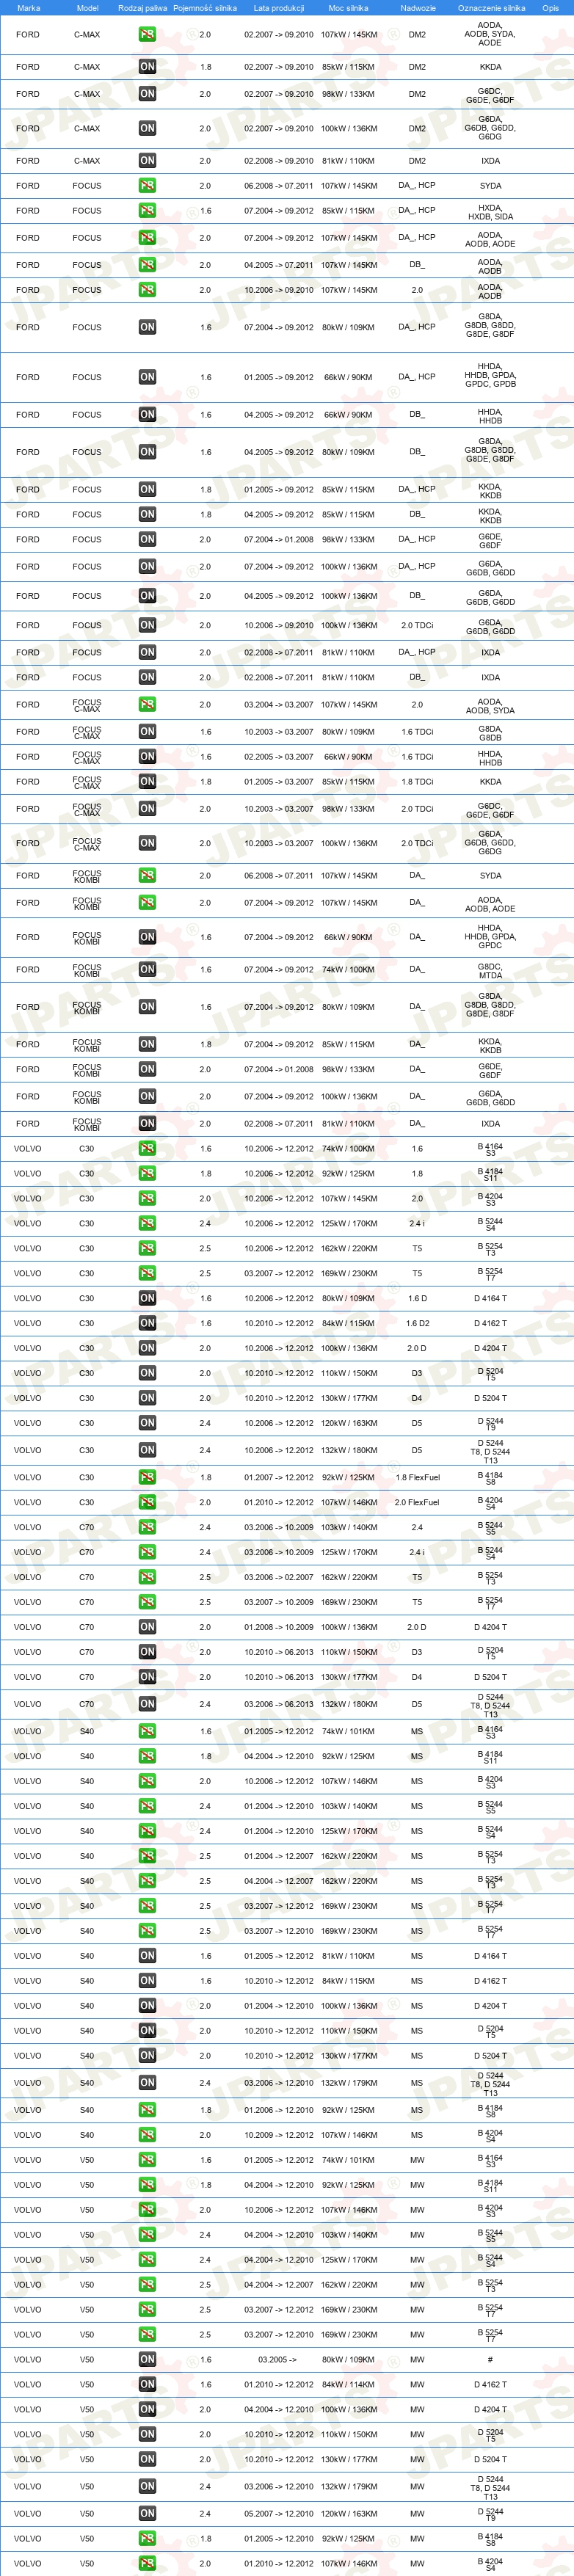Click production years cell 02.2005 -> 03.2007
This screenshot has height=2576, width=574.
(279, 757)
